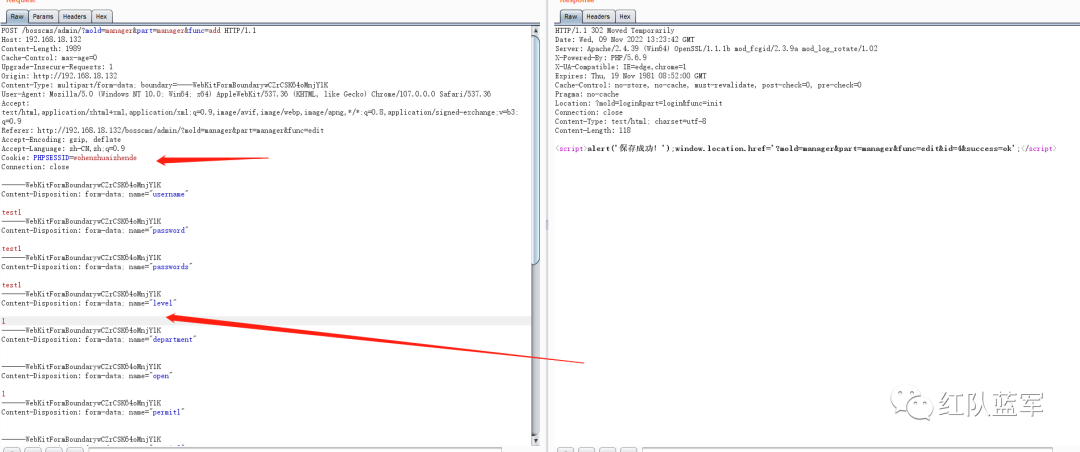Screen dimensions: 1080x452
Task: Click the request Connection: close header
Action: 36,166
